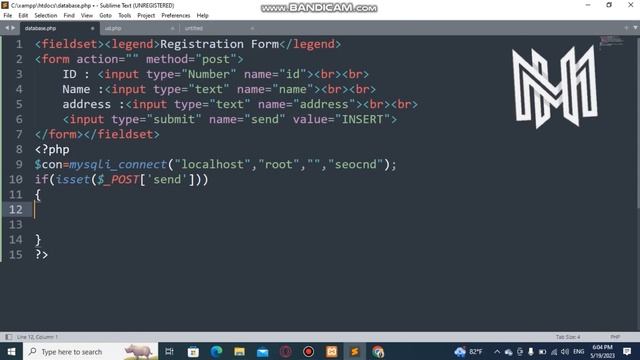Go to next tab with right arrow
Image resolution: width=640 pixels, height=360 pixels.
point(13,28)
